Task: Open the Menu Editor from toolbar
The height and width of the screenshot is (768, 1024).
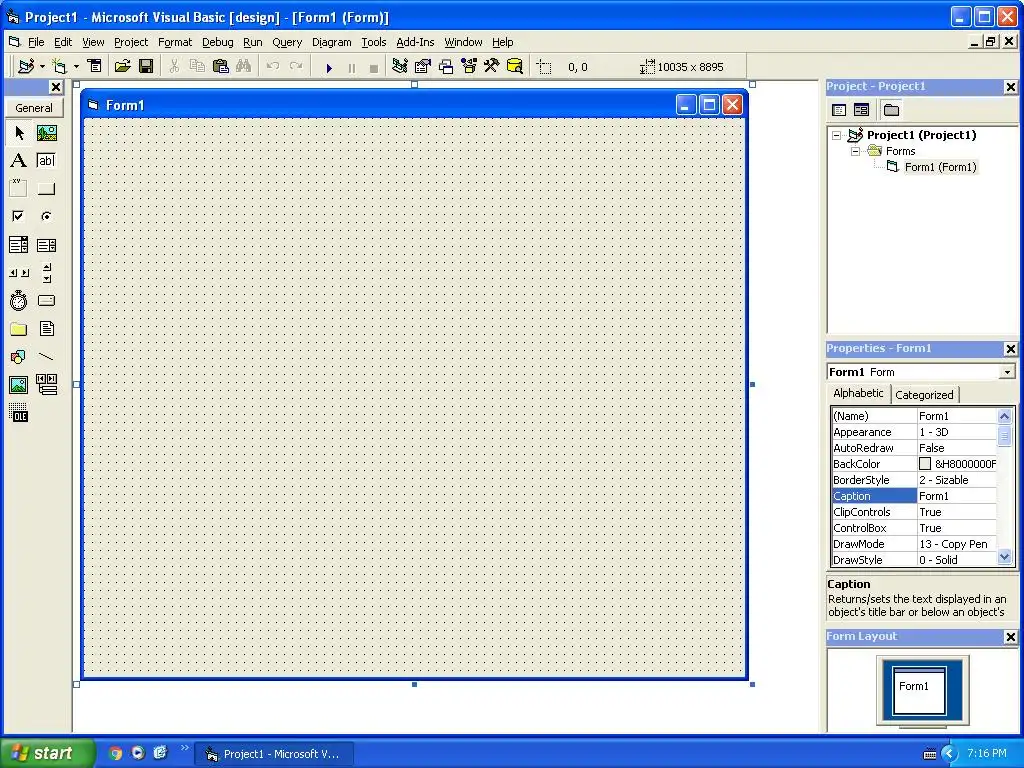Action: click(95, 67)
